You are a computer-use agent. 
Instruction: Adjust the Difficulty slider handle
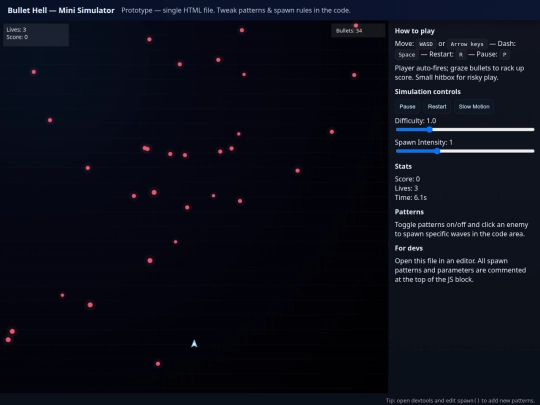coord(429,129)
